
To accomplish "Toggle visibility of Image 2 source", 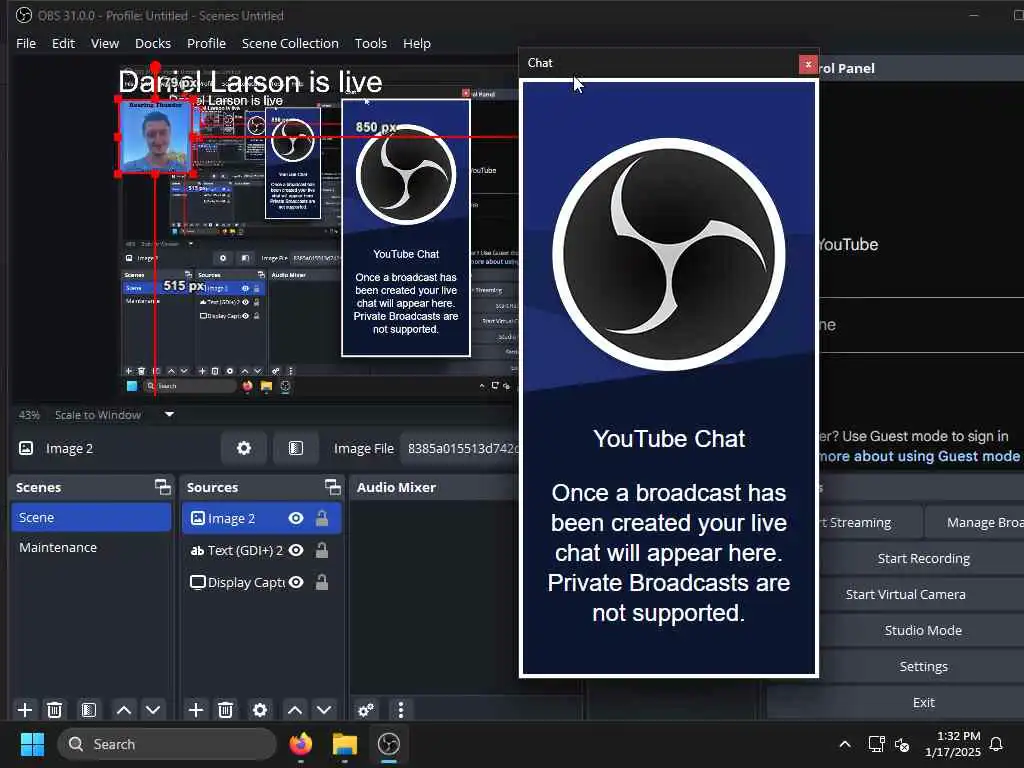I will 296,518.
